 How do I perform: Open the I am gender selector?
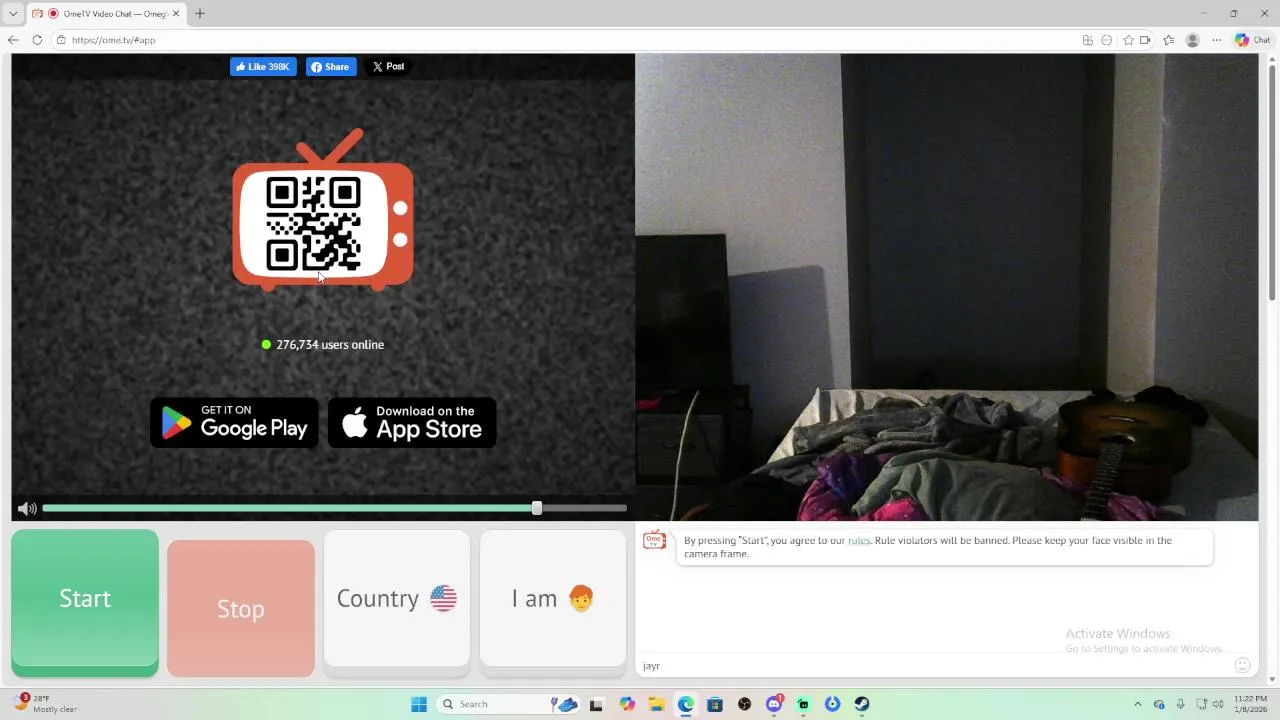[x=553, y=598]
